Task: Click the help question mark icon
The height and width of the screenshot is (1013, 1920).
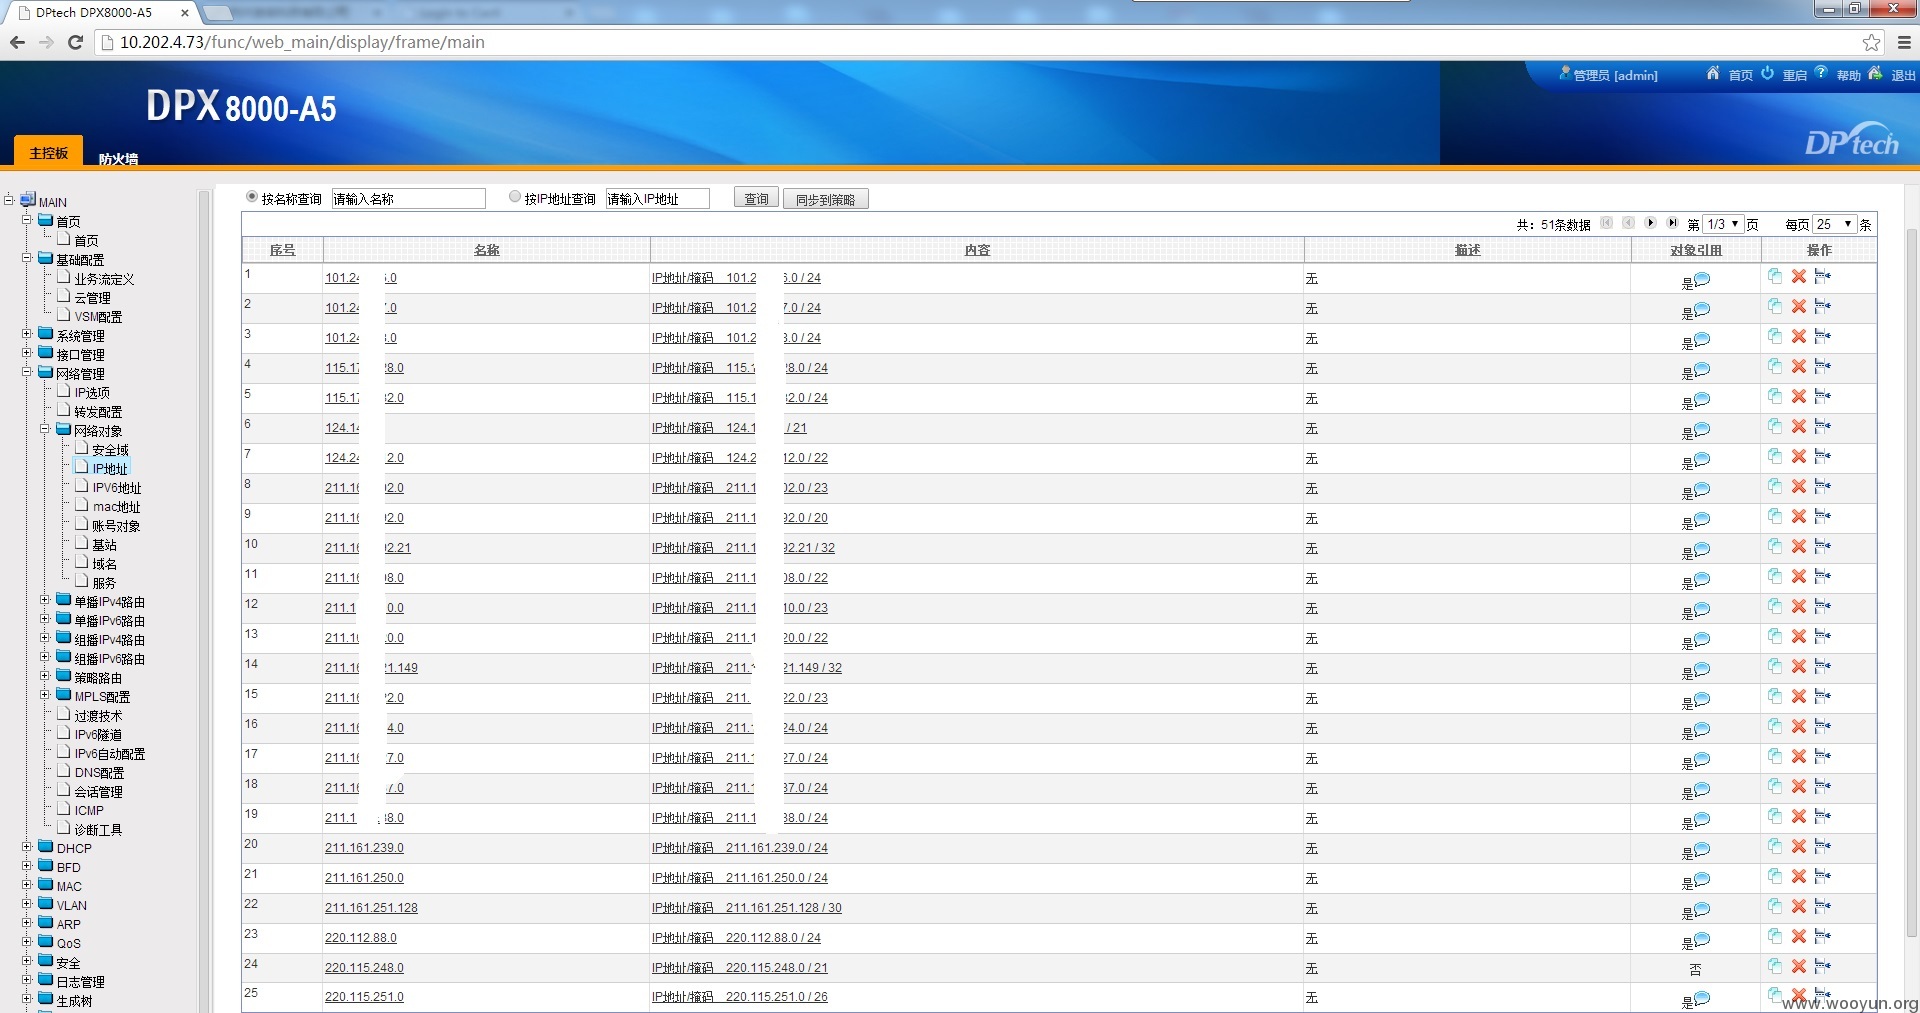Action: point(1821,72)
